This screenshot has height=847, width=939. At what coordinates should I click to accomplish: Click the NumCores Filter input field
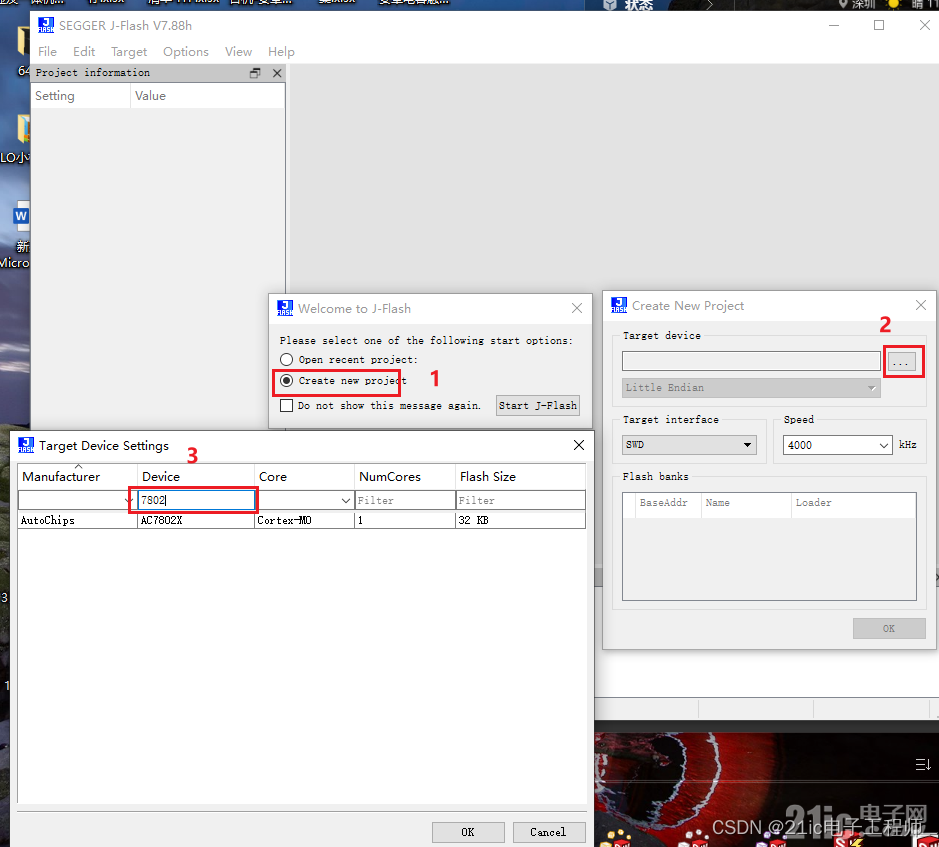tap(405, 500)
